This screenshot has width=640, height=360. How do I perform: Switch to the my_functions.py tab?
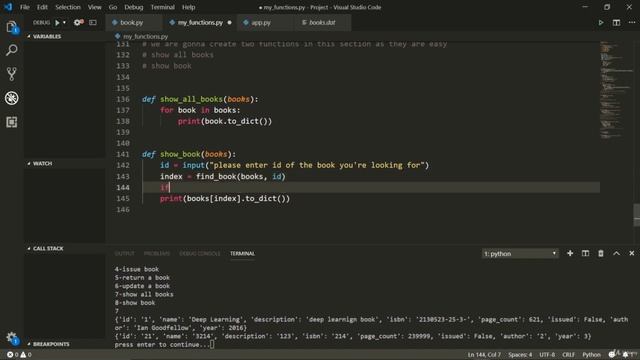point(200,22)
